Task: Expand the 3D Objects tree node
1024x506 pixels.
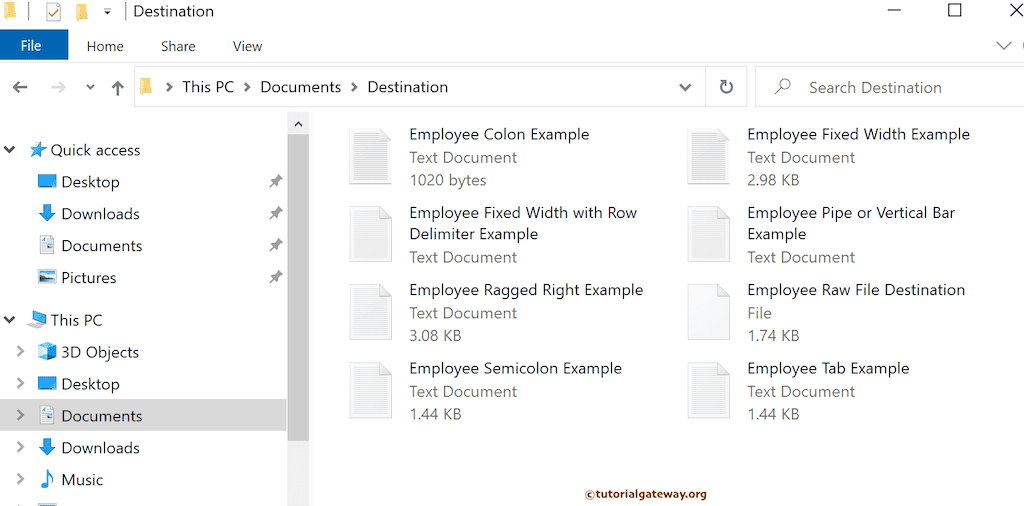Action: [20, 352]
